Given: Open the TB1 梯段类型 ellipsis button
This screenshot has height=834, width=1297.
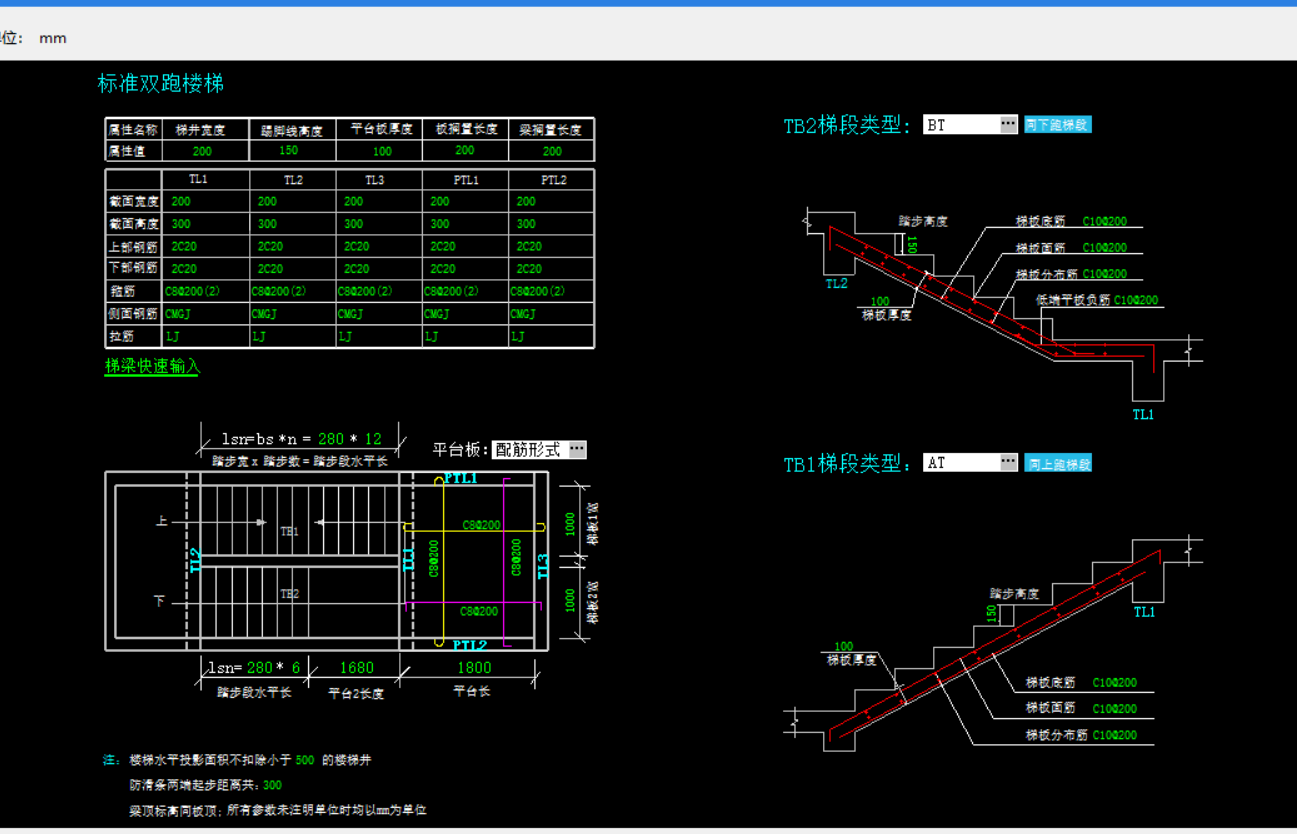Looking at the screenshot, I should click(x=1009, y=462).
